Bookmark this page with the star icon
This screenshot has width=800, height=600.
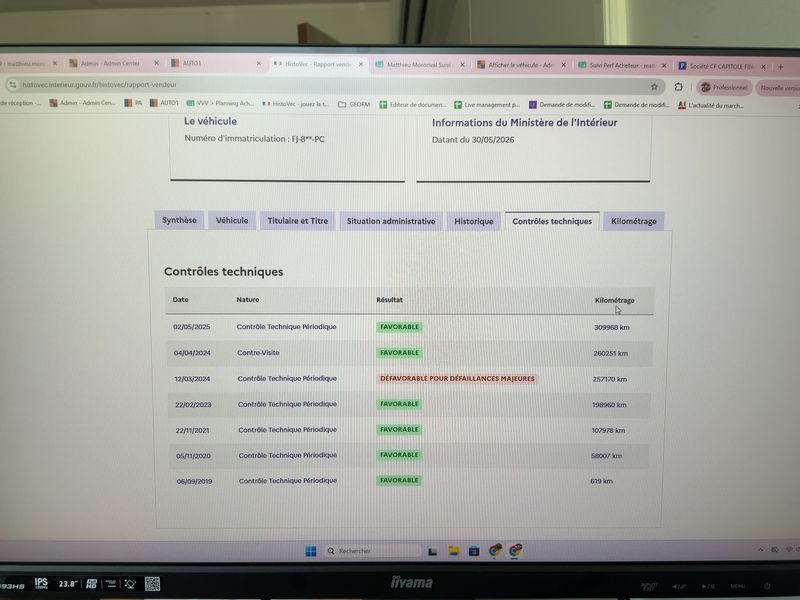654,87
